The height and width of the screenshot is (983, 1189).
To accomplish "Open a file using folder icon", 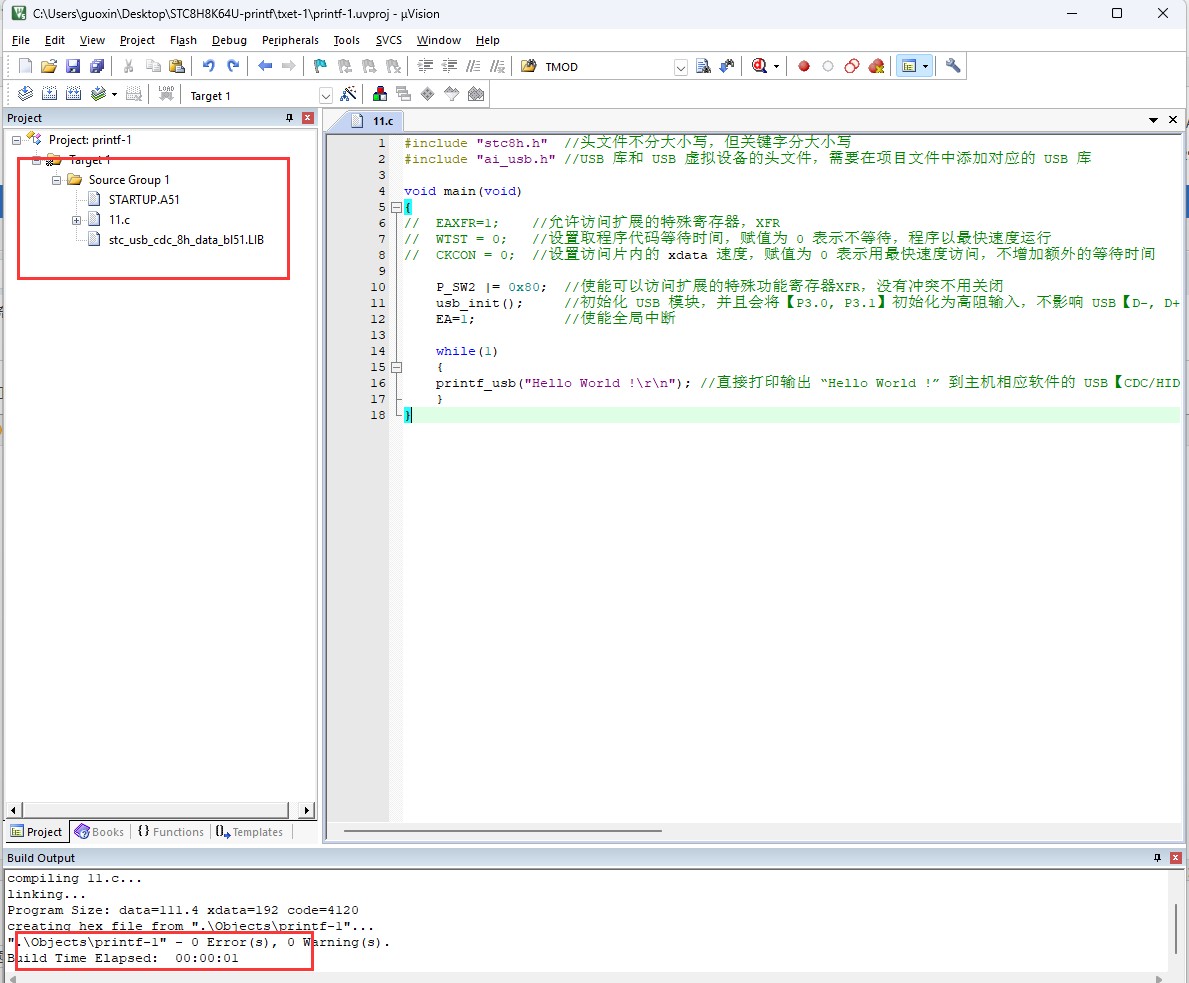I will click(x=49, y=66).
